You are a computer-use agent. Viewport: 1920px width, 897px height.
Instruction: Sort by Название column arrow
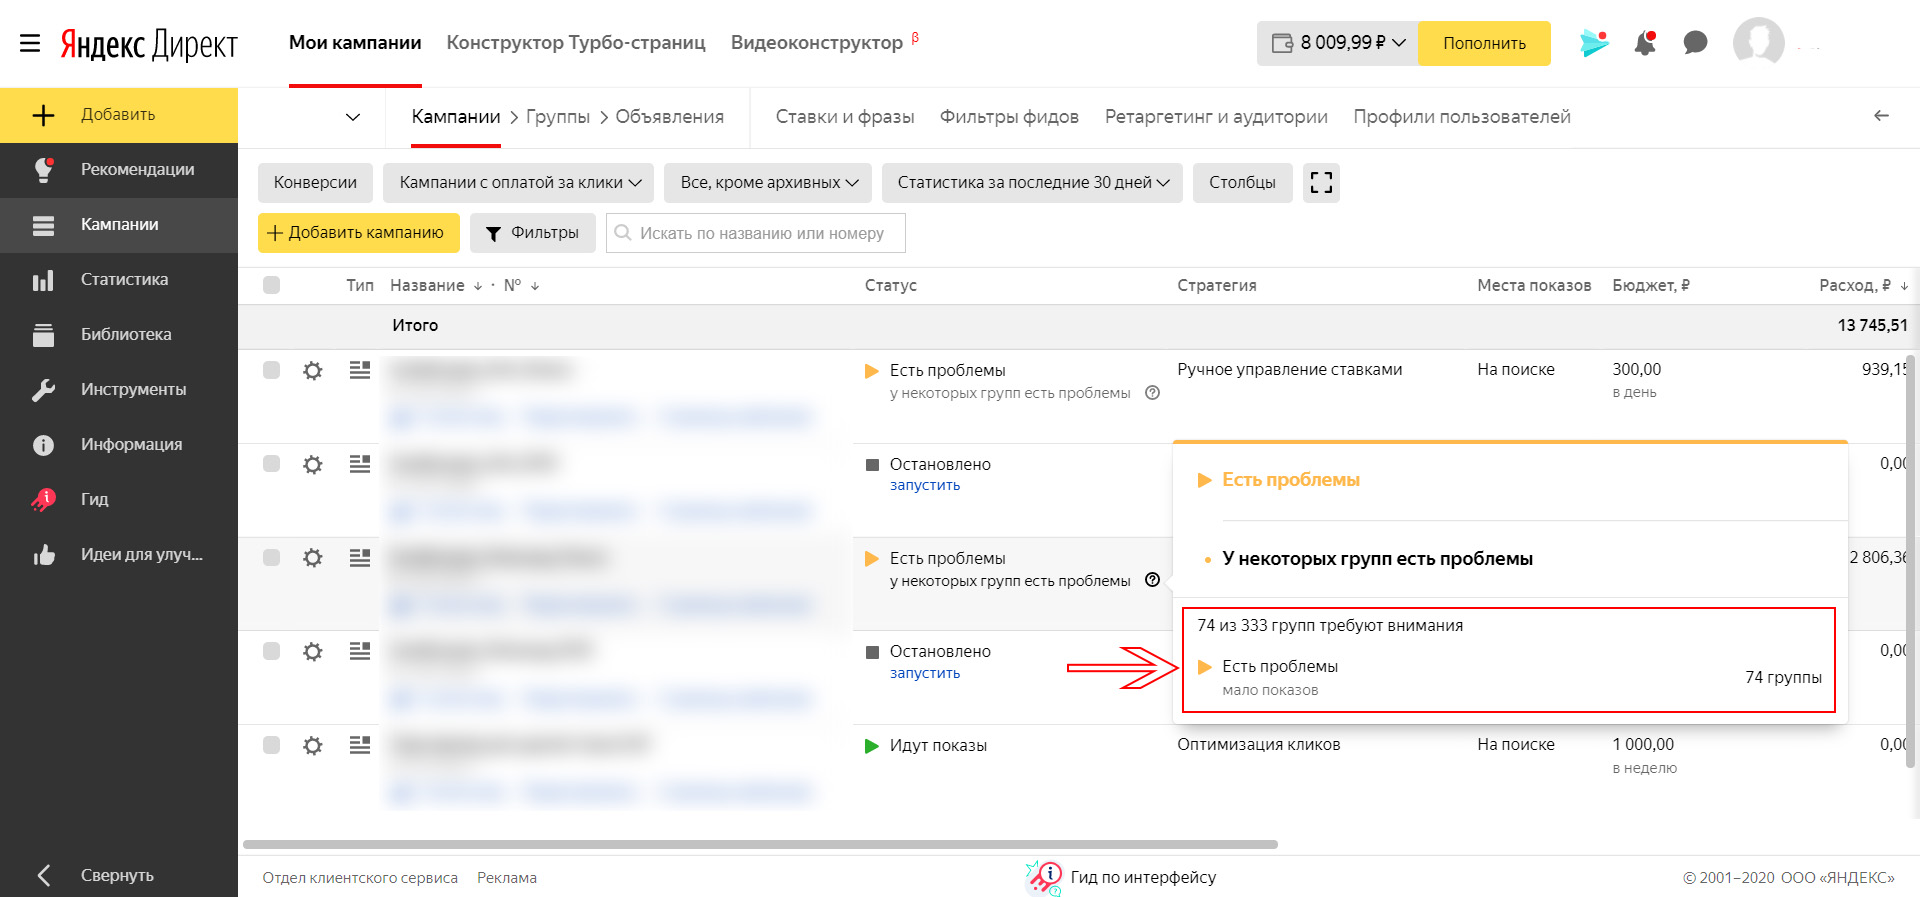[x=478, y=286]
